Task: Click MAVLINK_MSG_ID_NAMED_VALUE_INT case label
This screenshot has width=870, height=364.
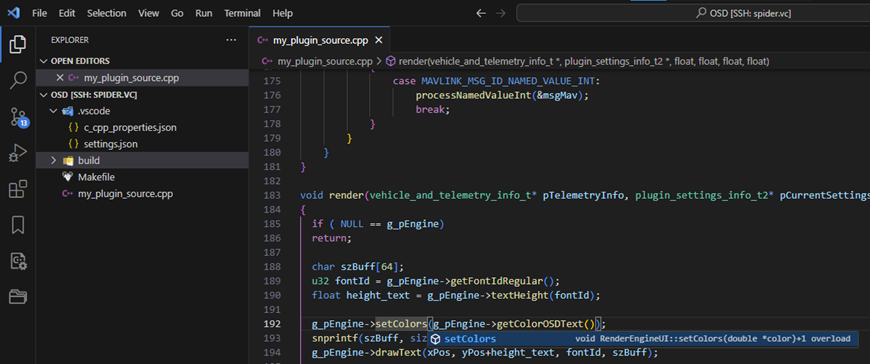Action: (509, 81)
